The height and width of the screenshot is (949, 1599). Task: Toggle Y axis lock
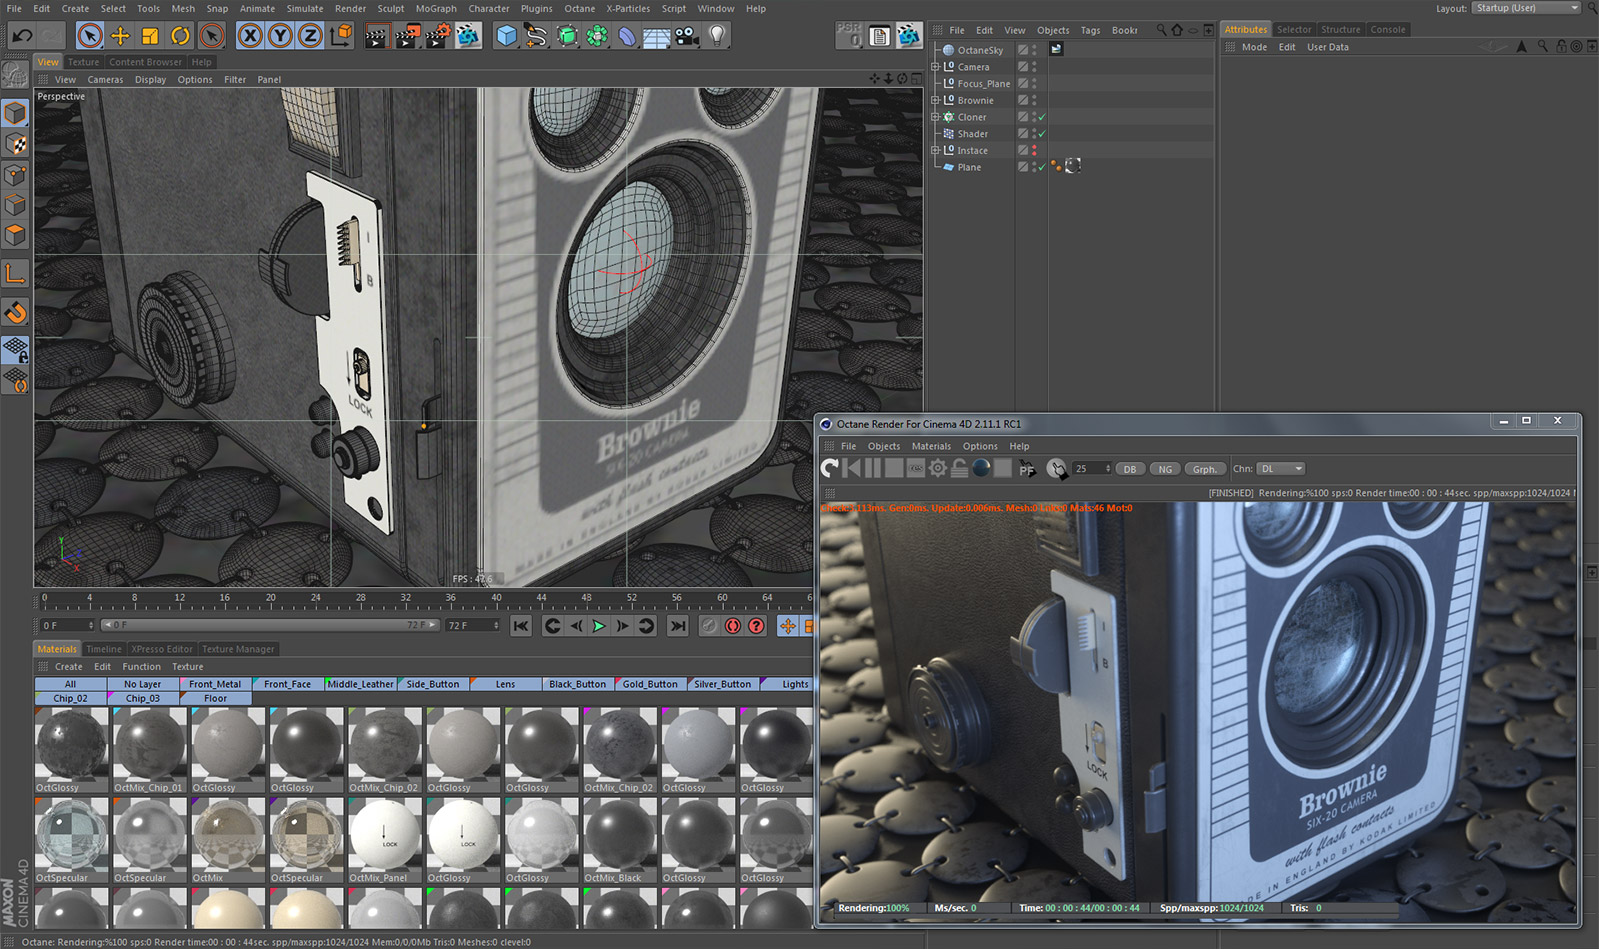pyautogui.click(x=280, y=36)
